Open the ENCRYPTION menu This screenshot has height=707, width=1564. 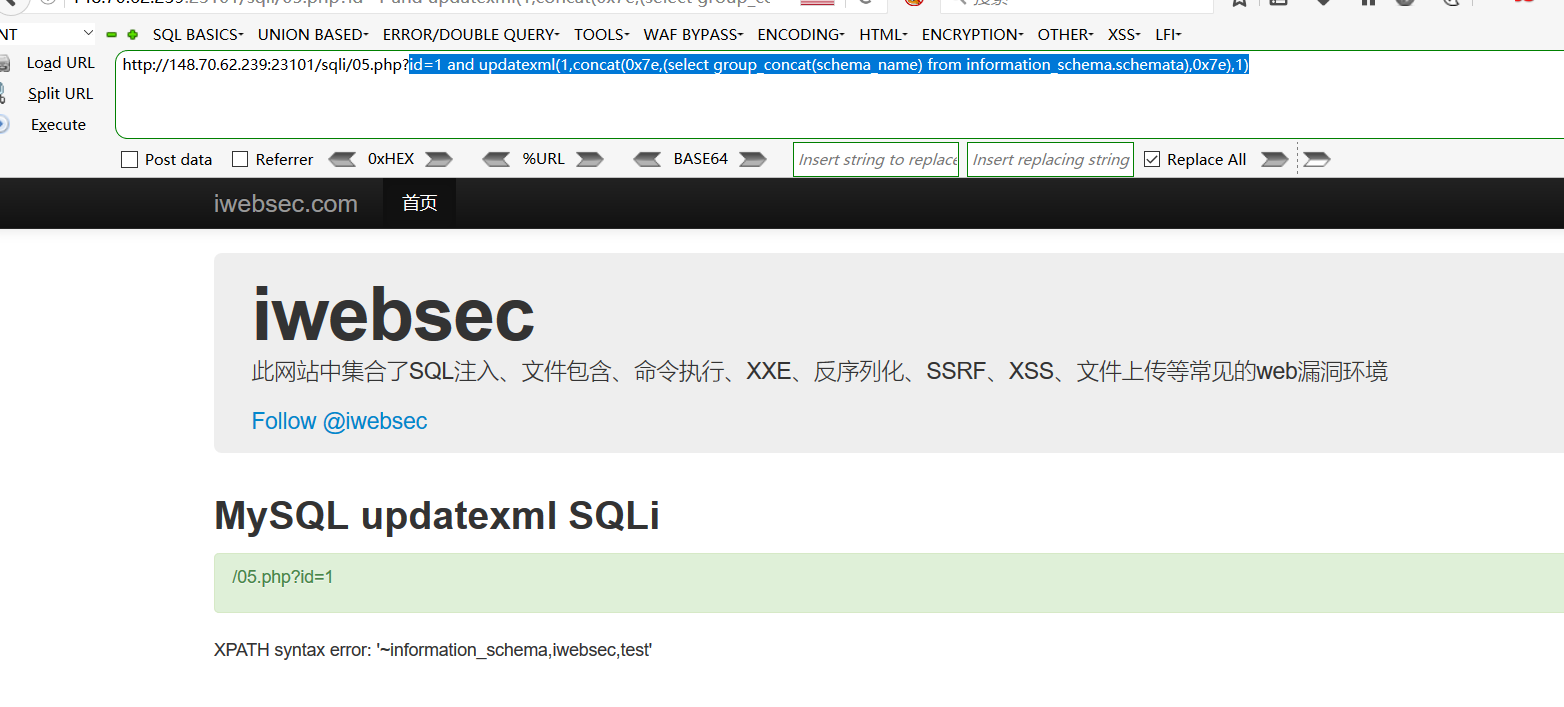click(973, 35)
